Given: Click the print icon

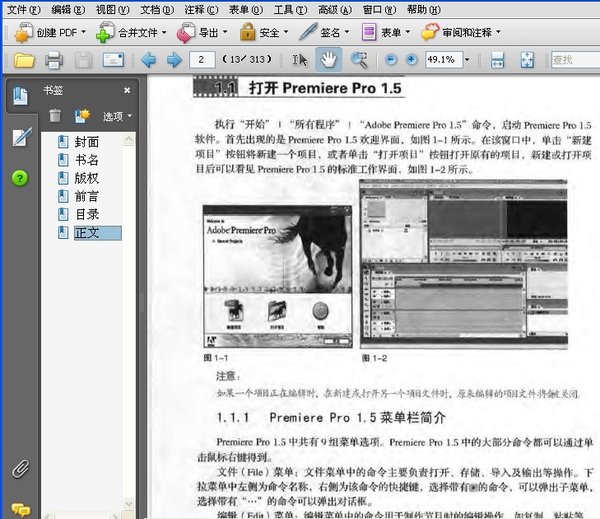Looking at the screenshot, I should (54, 60).
